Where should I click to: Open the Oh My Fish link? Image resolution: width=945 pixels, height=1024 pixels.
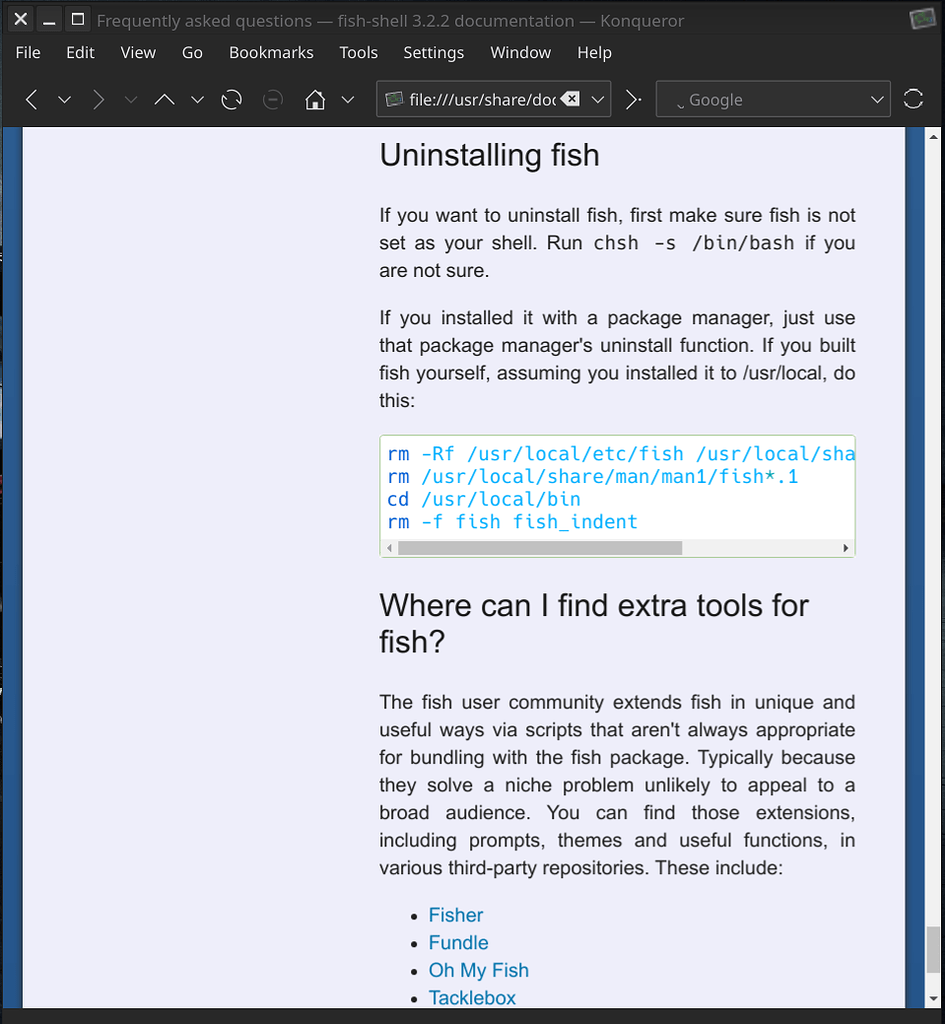(478, 970)
